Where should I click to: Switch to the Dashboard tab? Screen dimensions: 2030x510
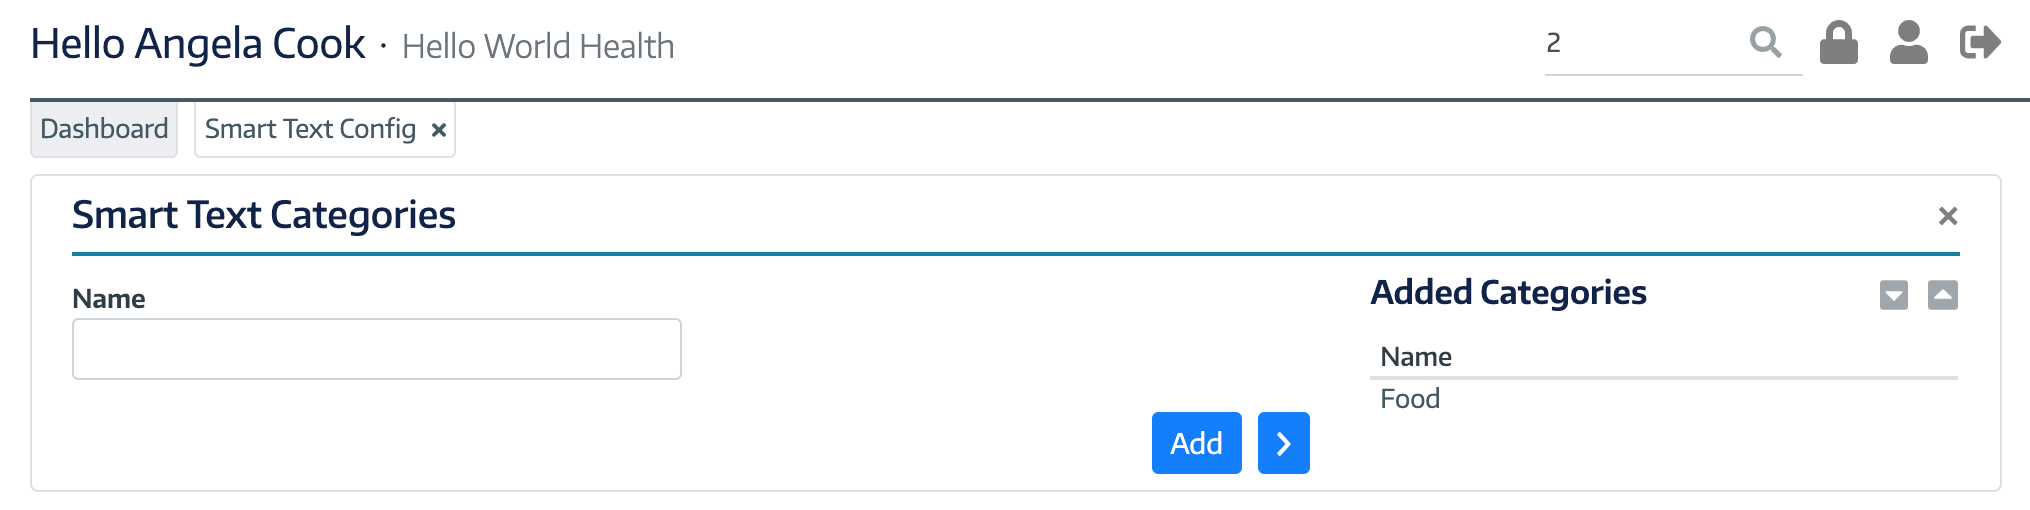104,129
